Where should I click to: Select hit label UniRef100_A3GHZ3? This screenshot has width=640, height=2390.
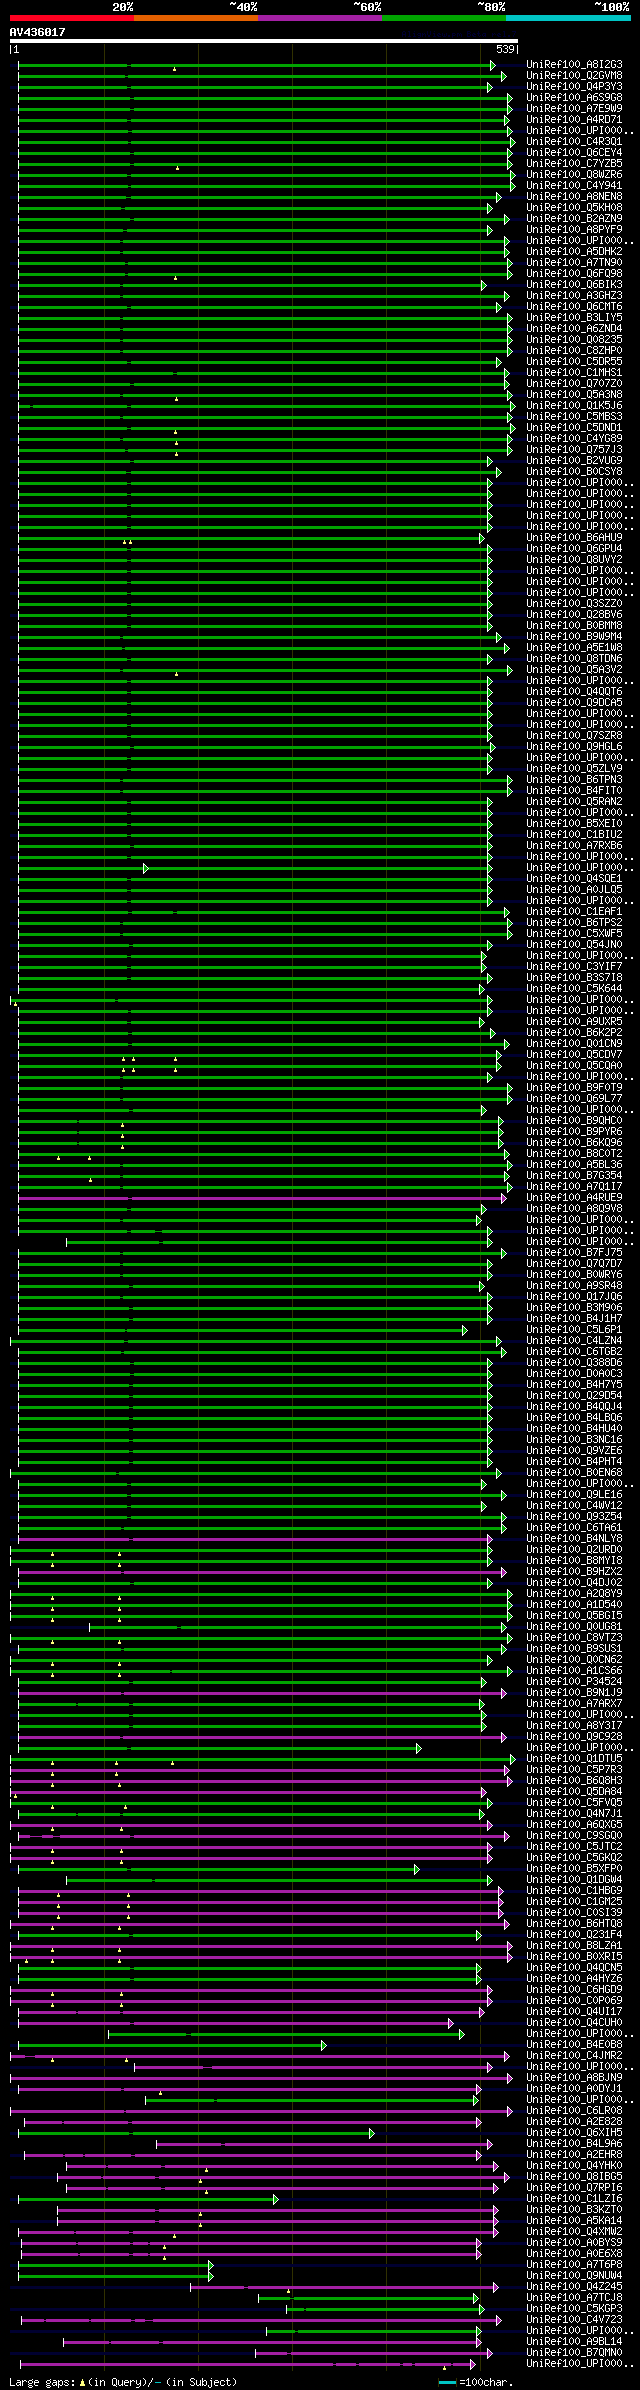click(574, 296)
